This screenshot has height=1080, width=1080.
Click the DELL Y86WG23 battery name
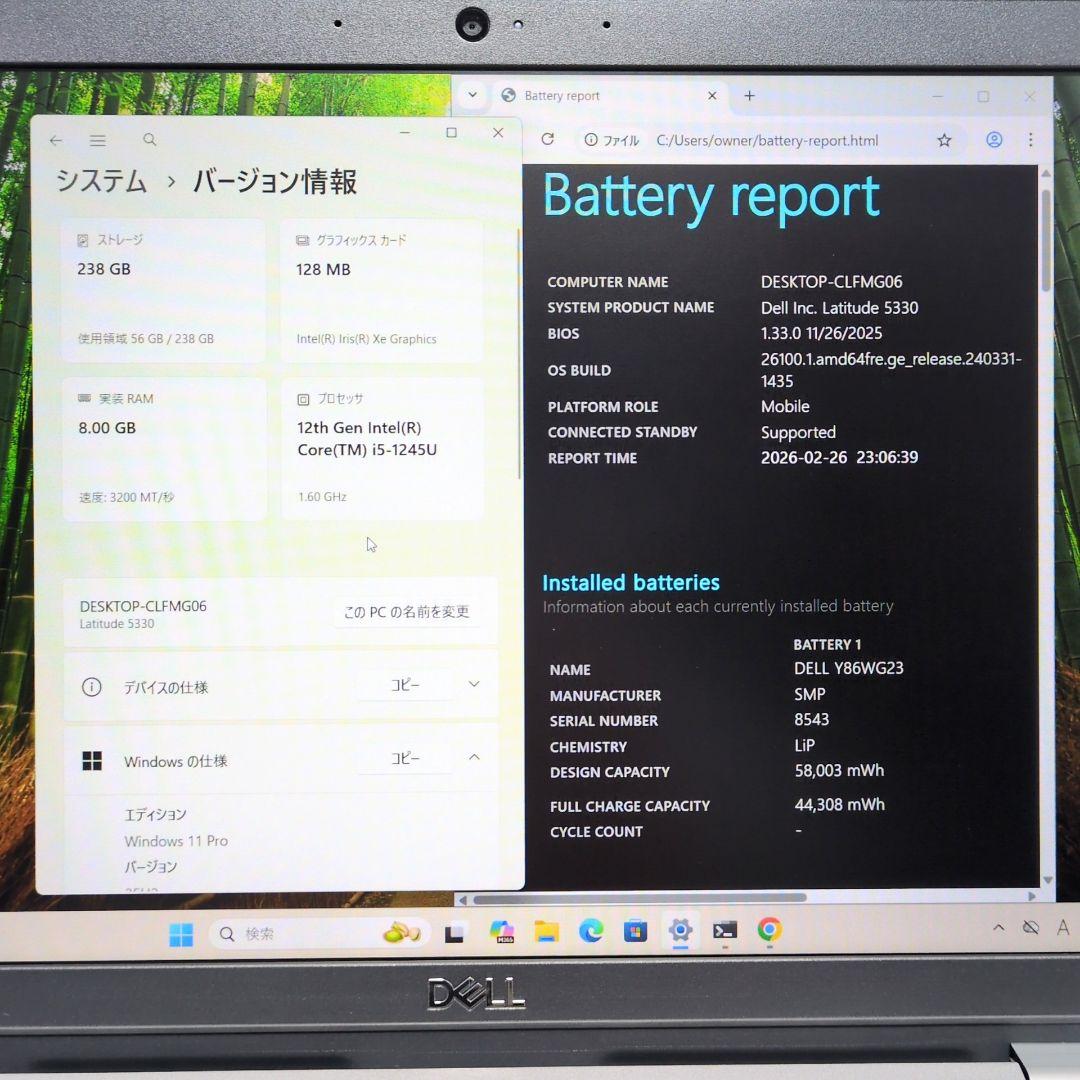click(x=849, y=668)
